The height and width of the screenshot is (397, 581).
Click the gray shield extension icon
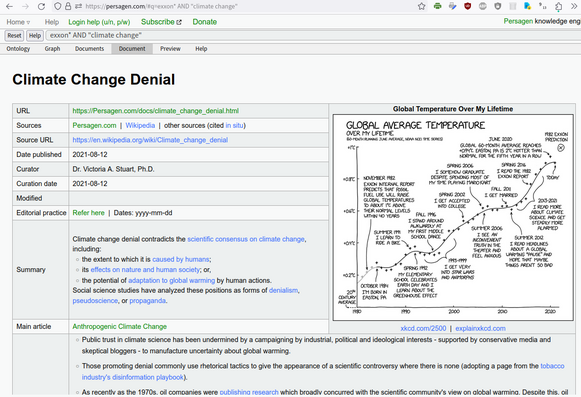click(x=498, y=6)
